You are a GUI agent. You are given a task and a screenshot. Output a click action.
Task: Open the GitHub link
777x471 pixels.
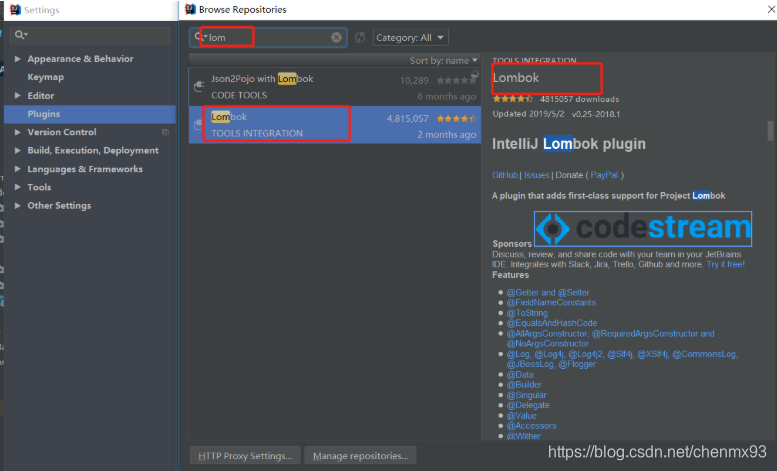pyautogui.click(x=504, y=175)
